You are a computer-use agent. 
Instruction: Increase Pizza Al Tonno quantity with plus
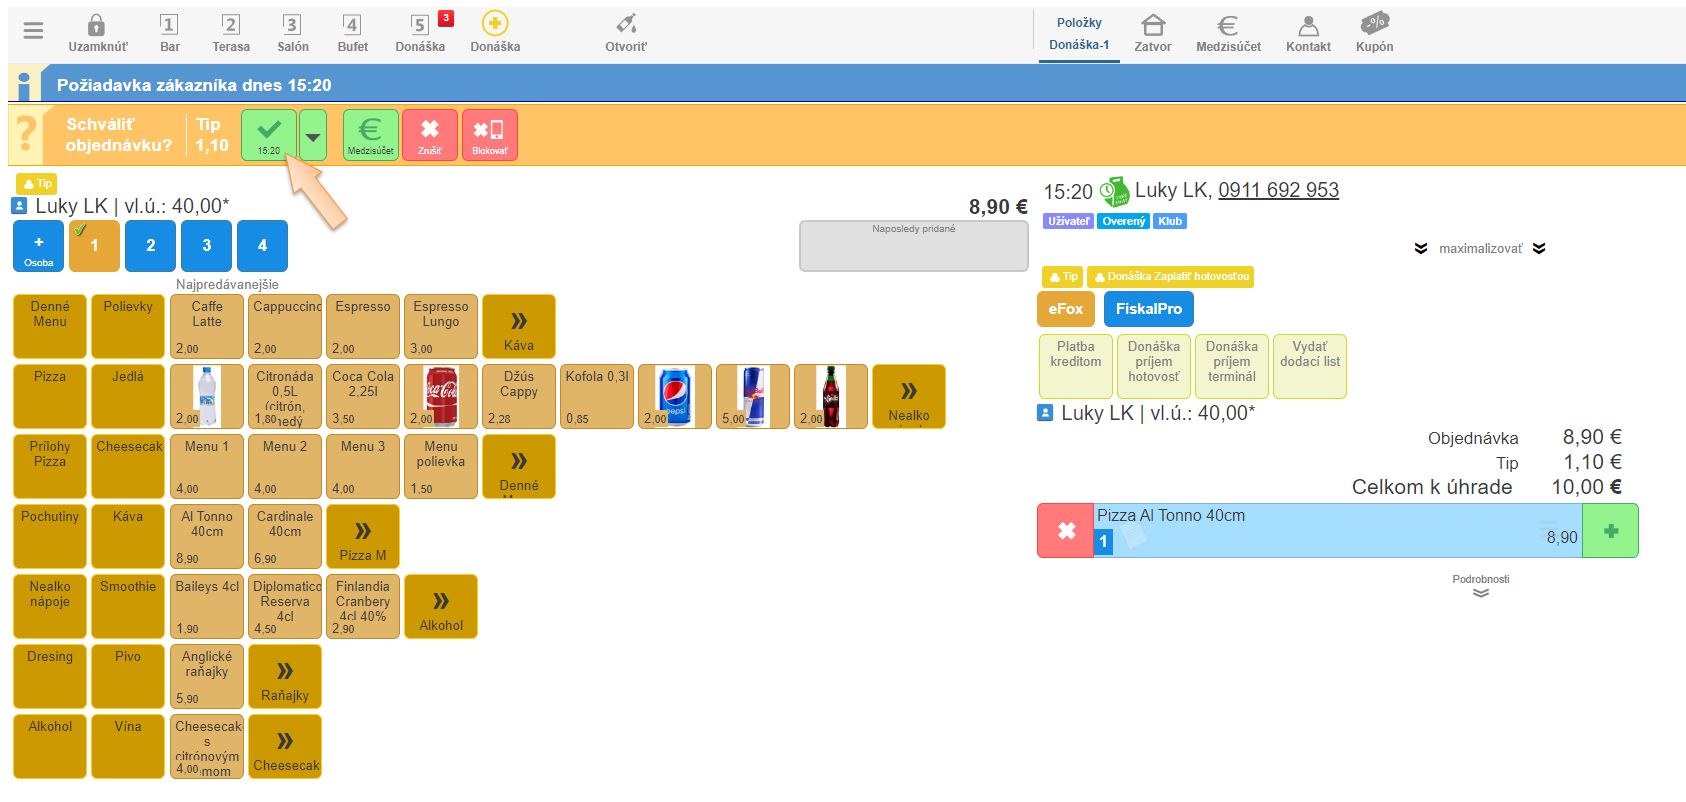pyautogui.click(x=1610, y=531)
